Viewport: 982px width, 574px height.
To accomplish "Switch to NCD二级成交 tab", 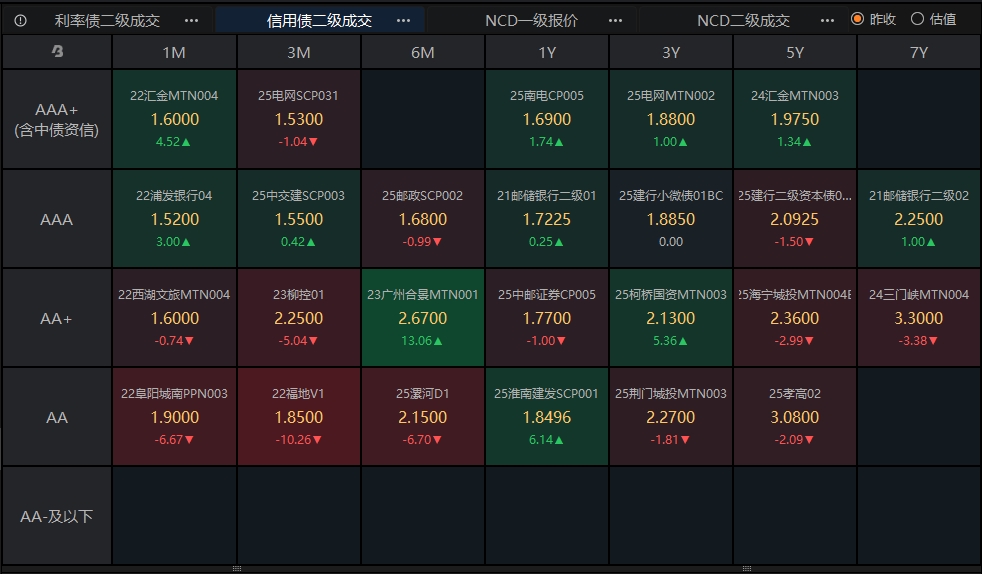I will tap(743, 21).
